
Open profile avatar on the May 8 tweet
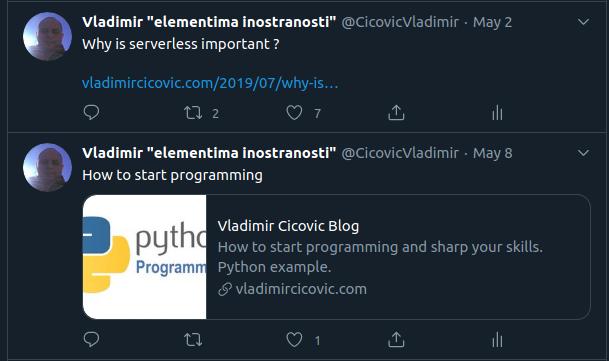[x=47, y=167]
